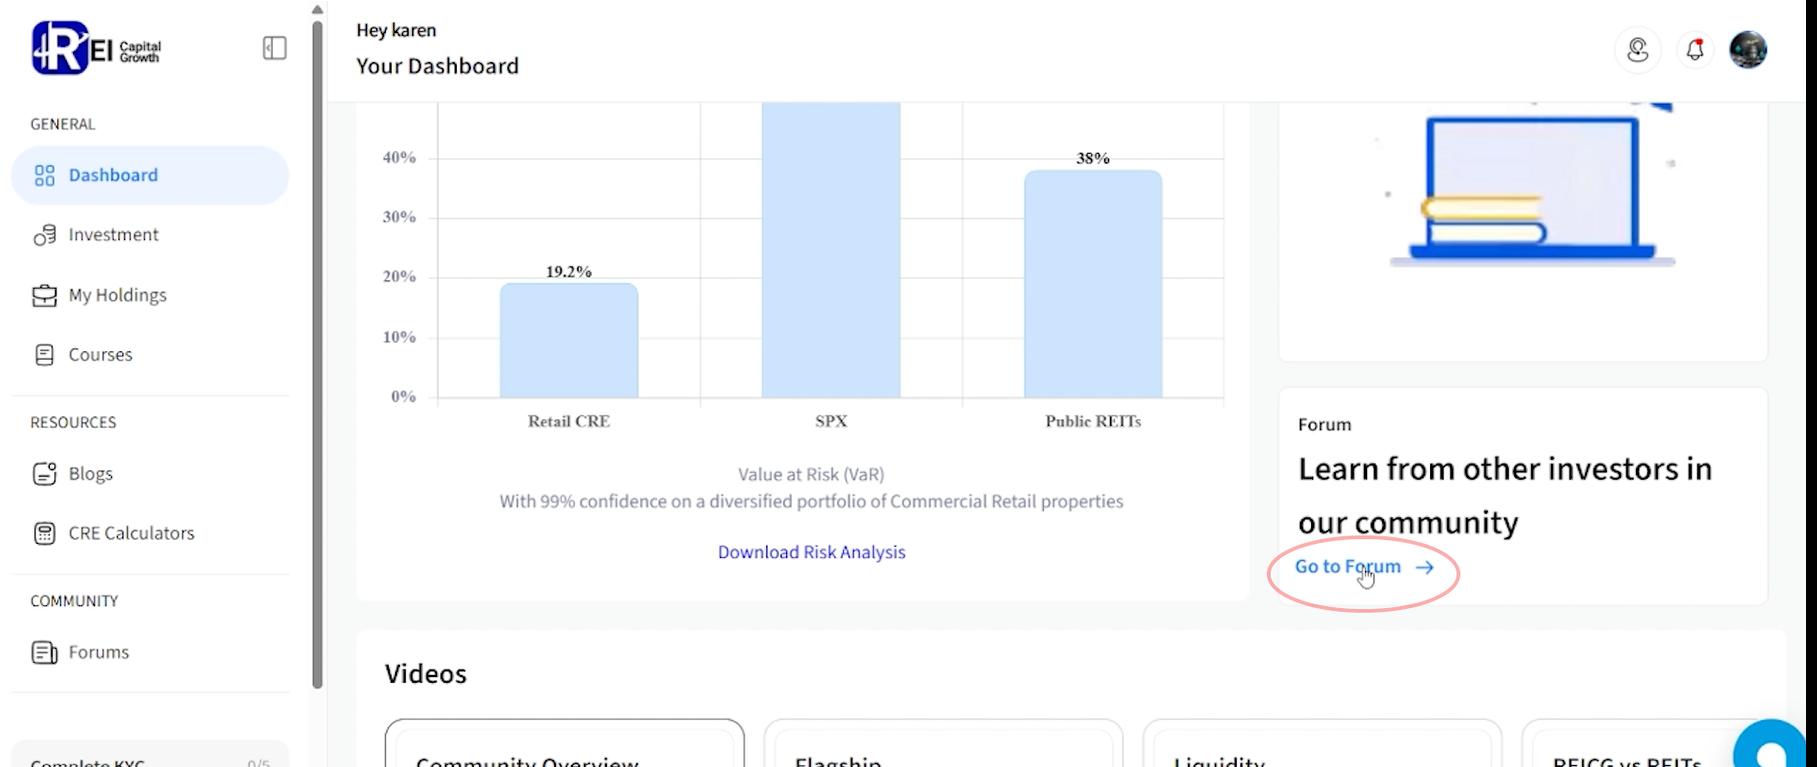This screenshot has width=1817, height=767.
Task: Collapse the sidebar panel icon
Action: tap(275, 48)
